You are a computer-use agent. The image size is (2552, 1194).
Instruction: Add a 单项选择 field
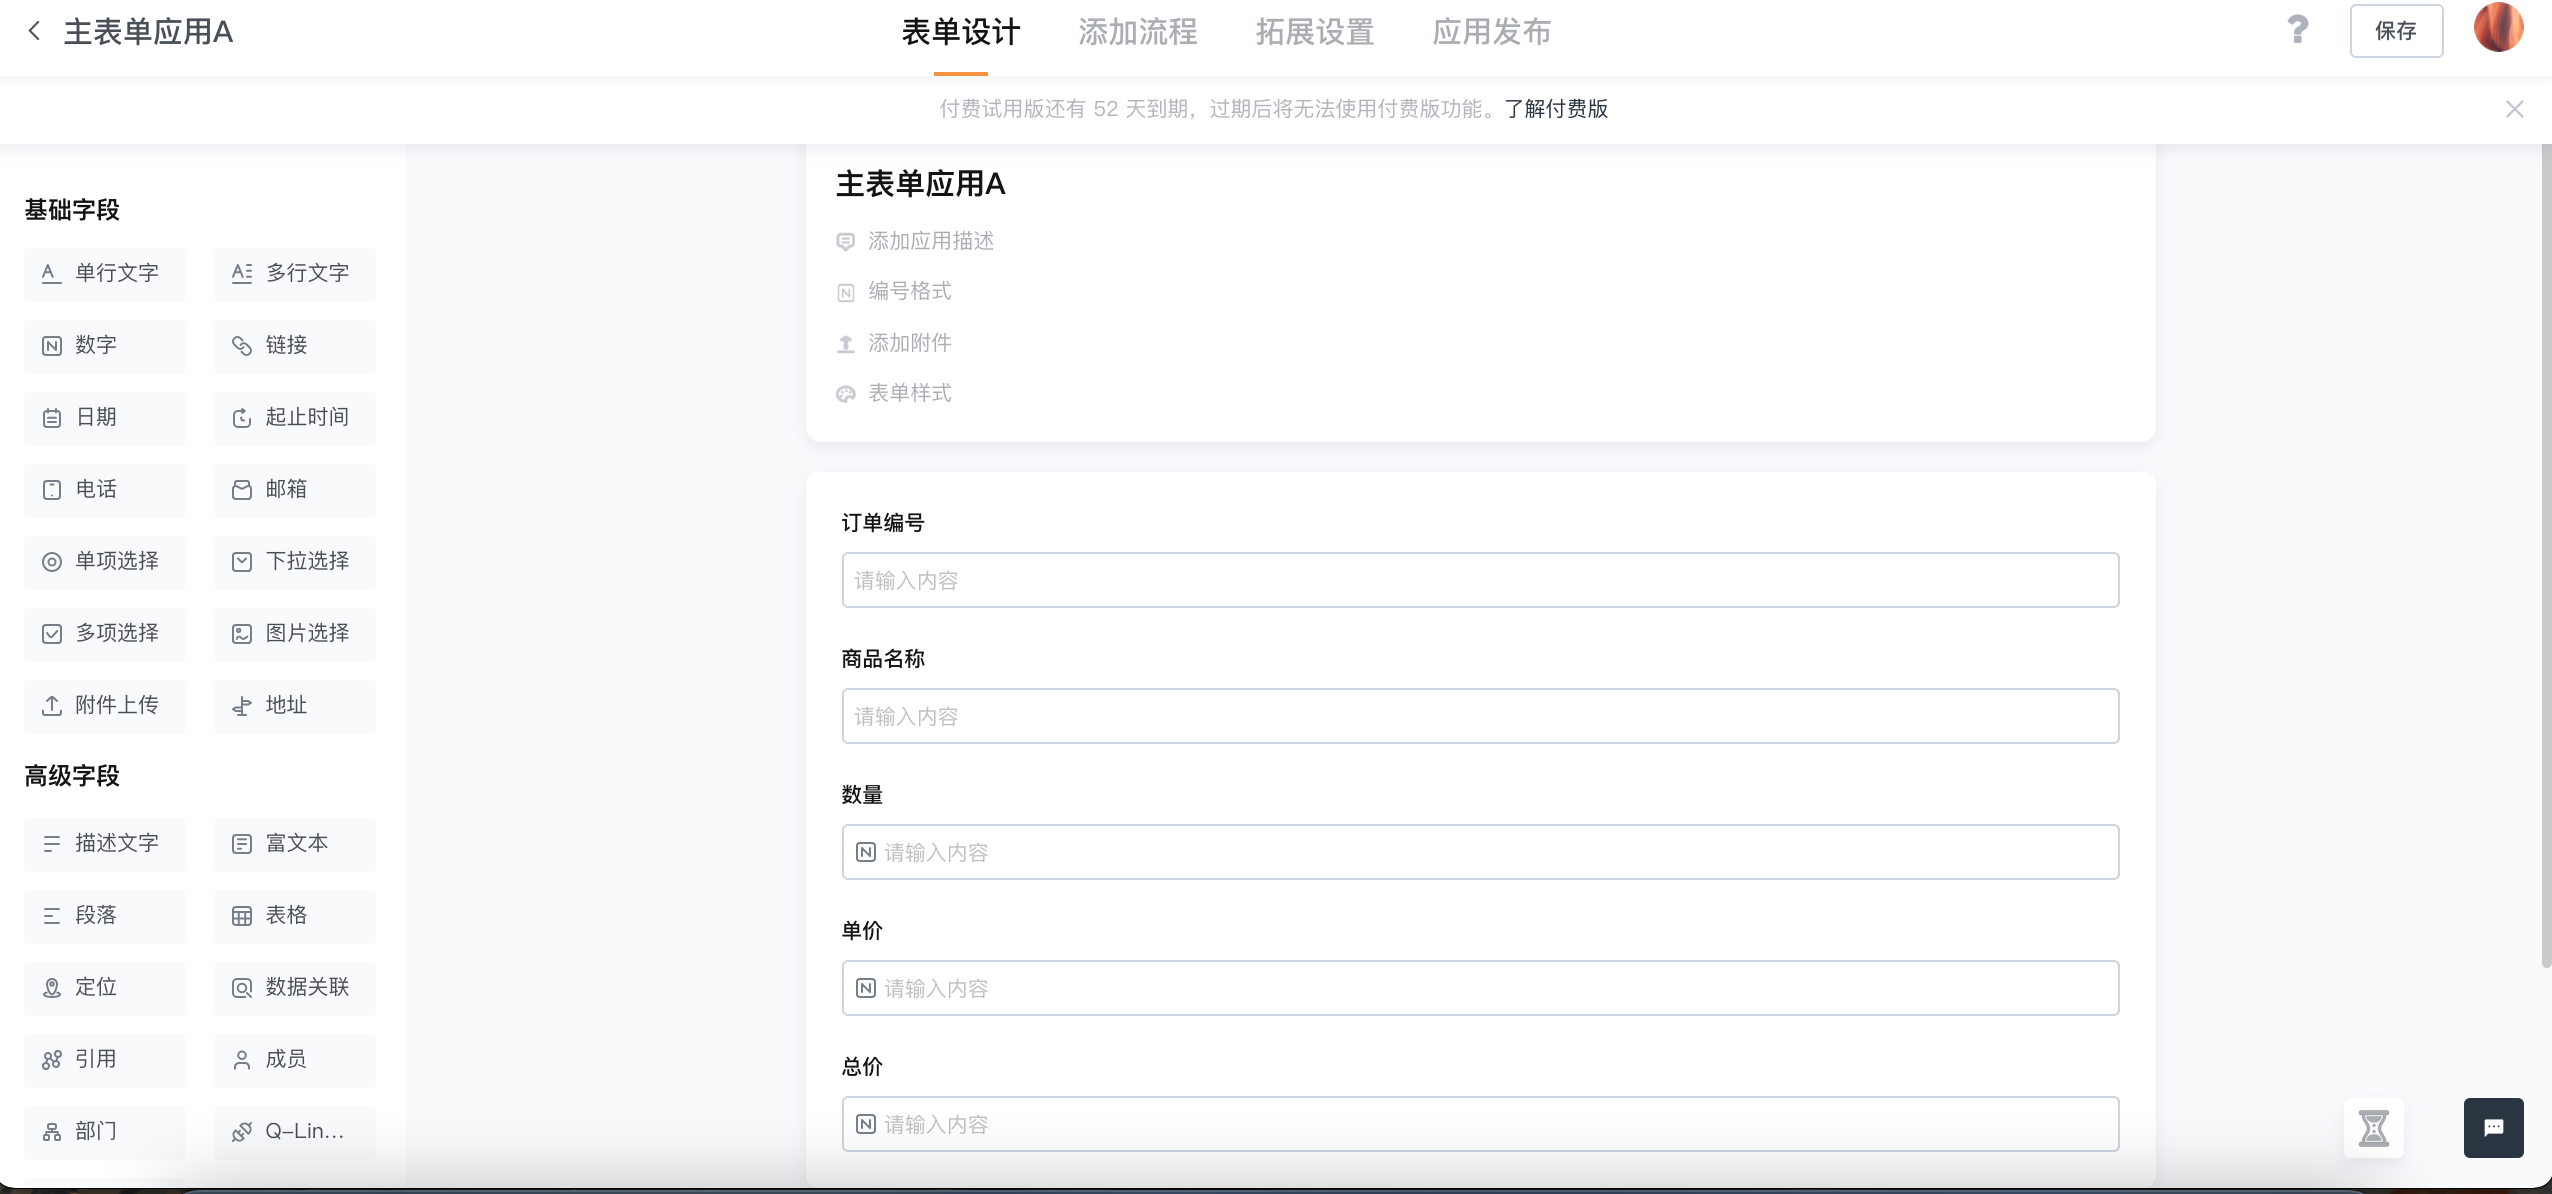pos(105,562)
